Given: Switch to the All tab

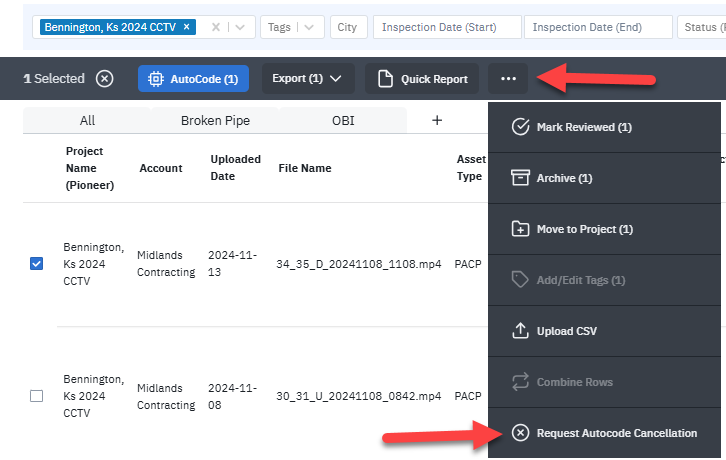Looking at the screenshot, I should click(x=87, y=120).
